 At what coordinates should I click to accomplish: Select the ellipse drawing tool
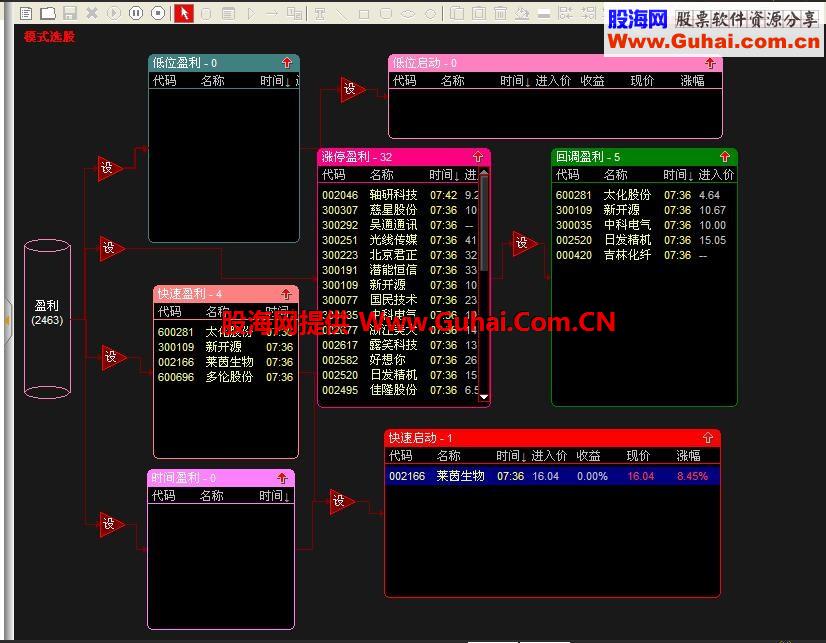click(x=408, y=14)
